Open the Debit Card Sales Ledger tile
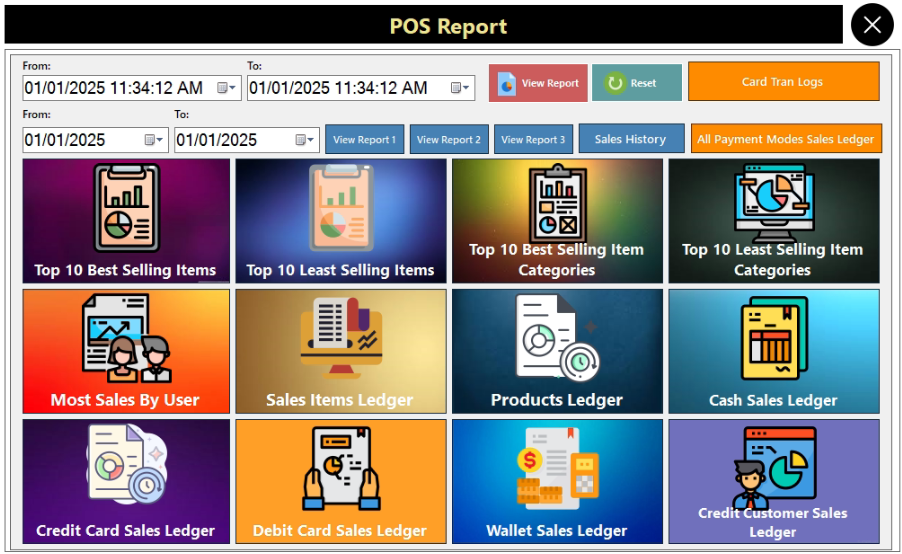This screenshot has width=902, height=554. pyautogui.click(x=341, y=482)
